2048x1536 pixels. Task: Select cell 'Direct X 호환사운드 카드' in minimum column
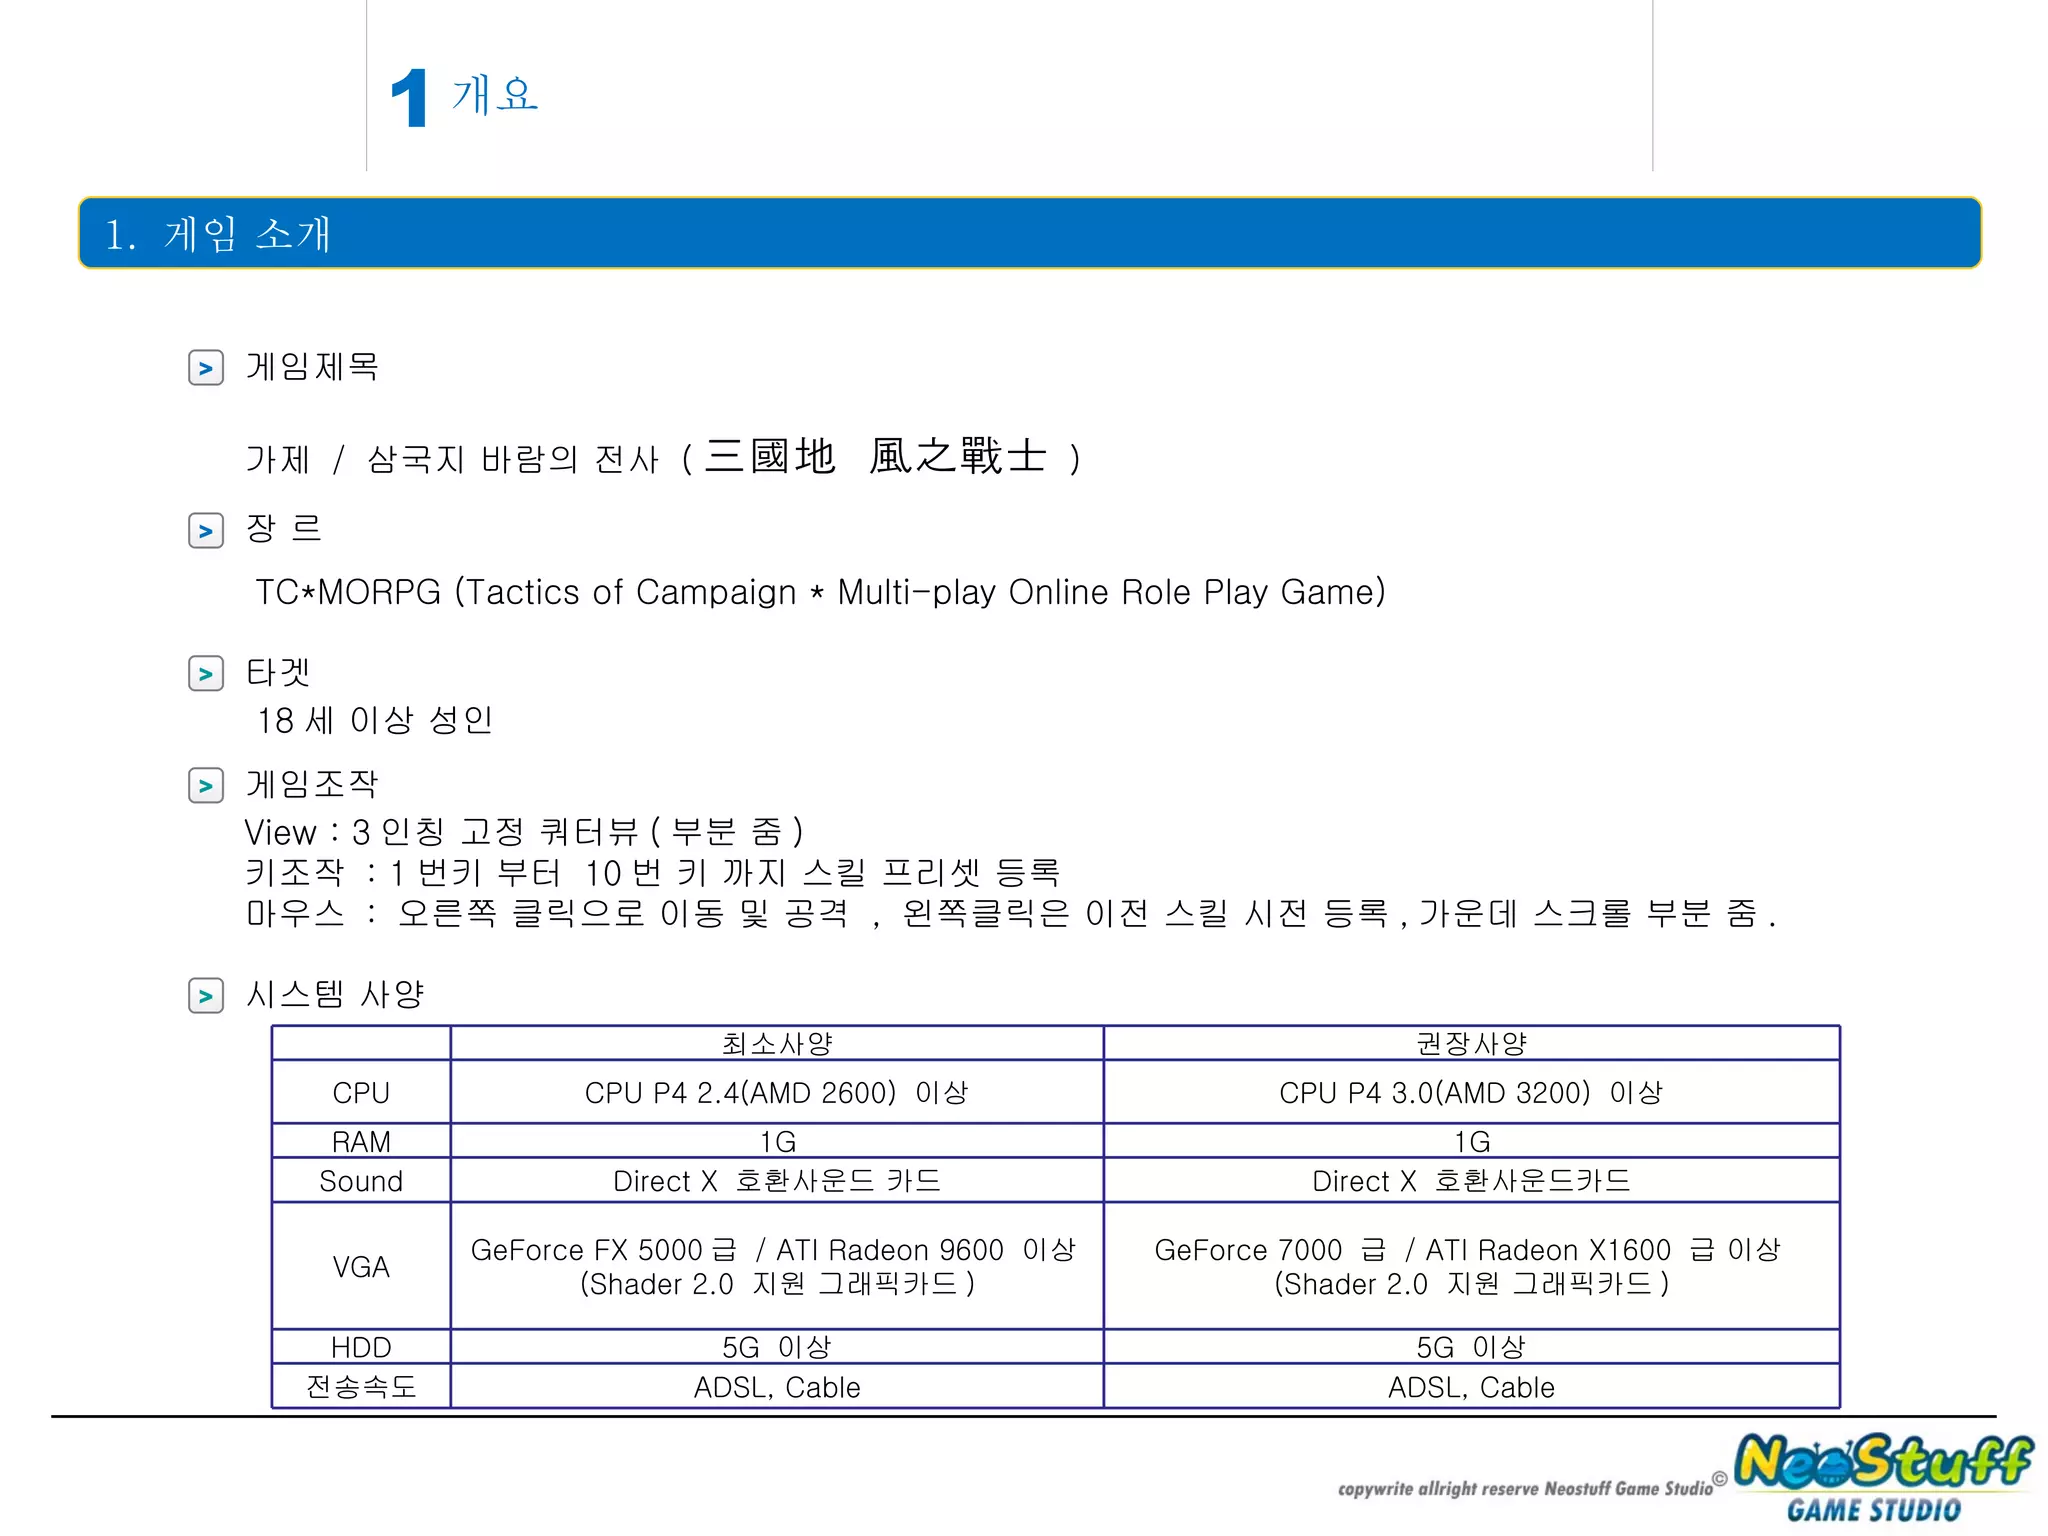777,1181
